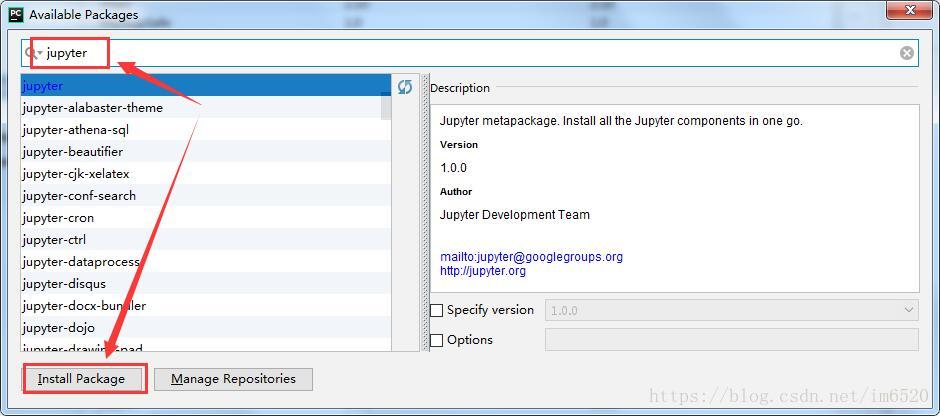Select jupyter-disqus in the list

click(x=206, y=284)
